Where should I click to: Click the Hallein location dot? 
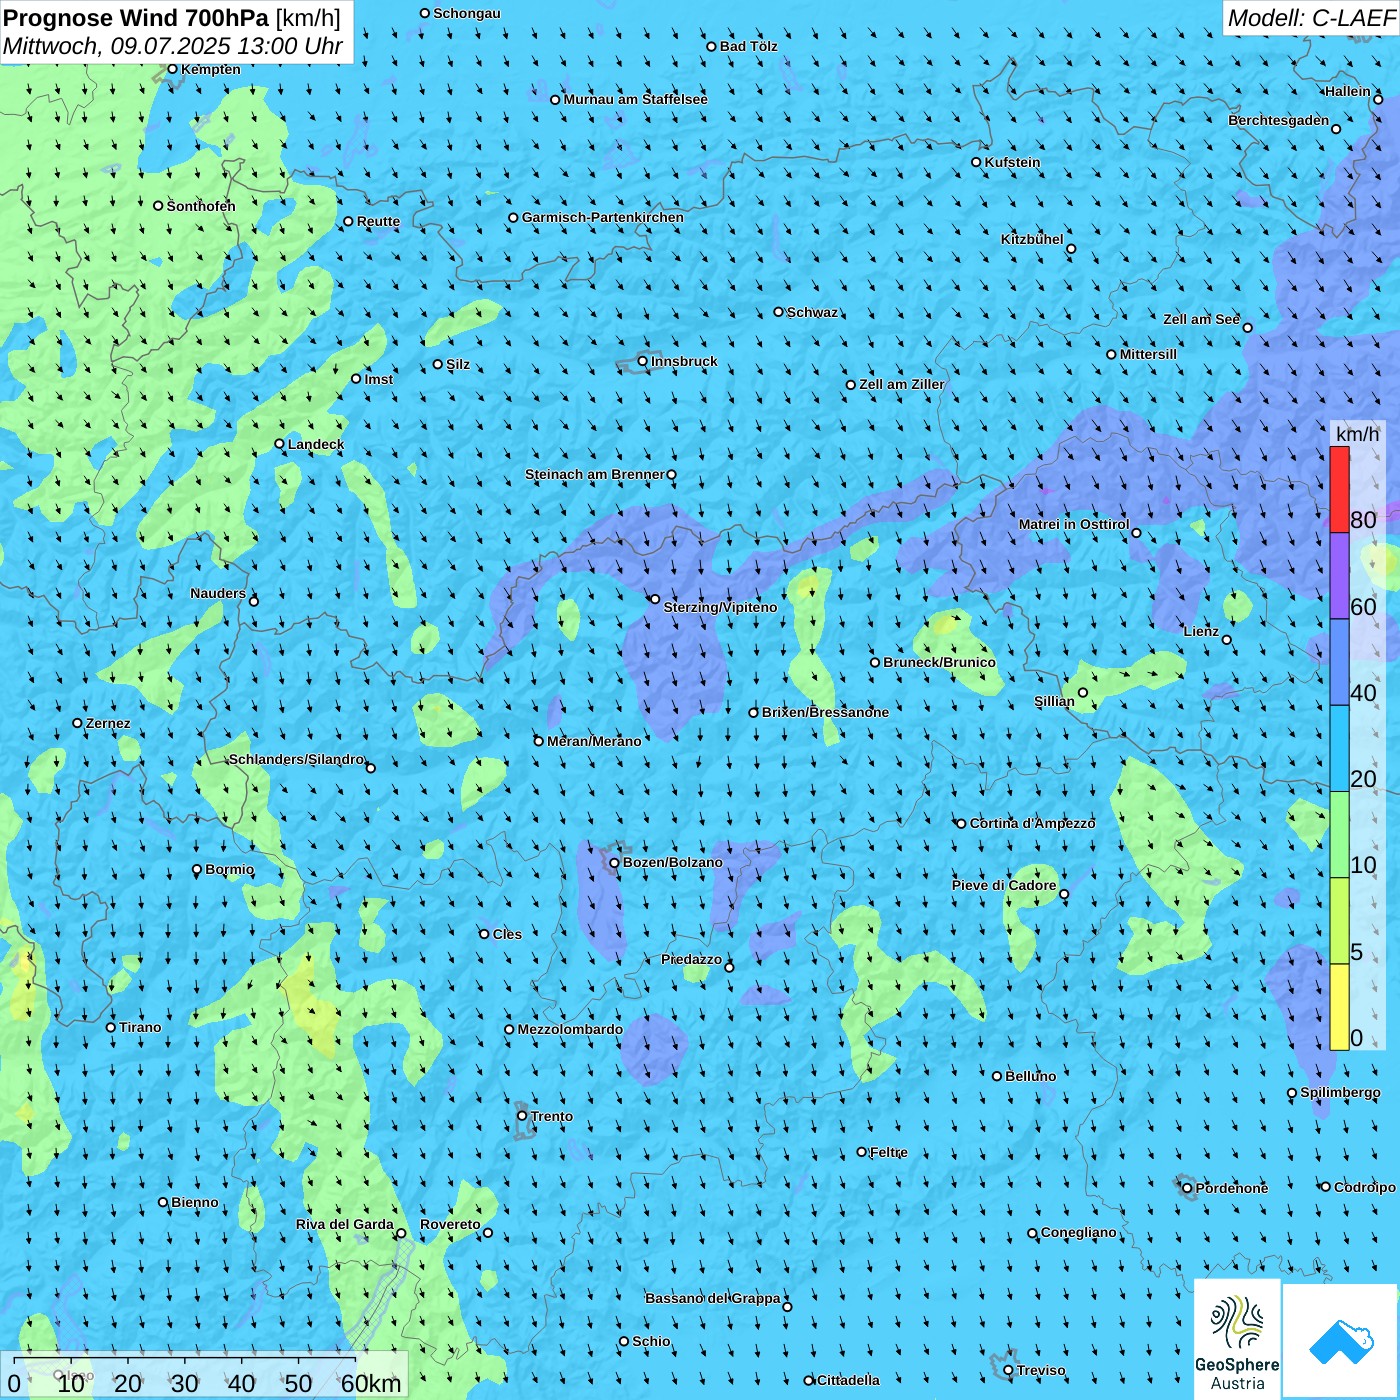click(1378, 99)
